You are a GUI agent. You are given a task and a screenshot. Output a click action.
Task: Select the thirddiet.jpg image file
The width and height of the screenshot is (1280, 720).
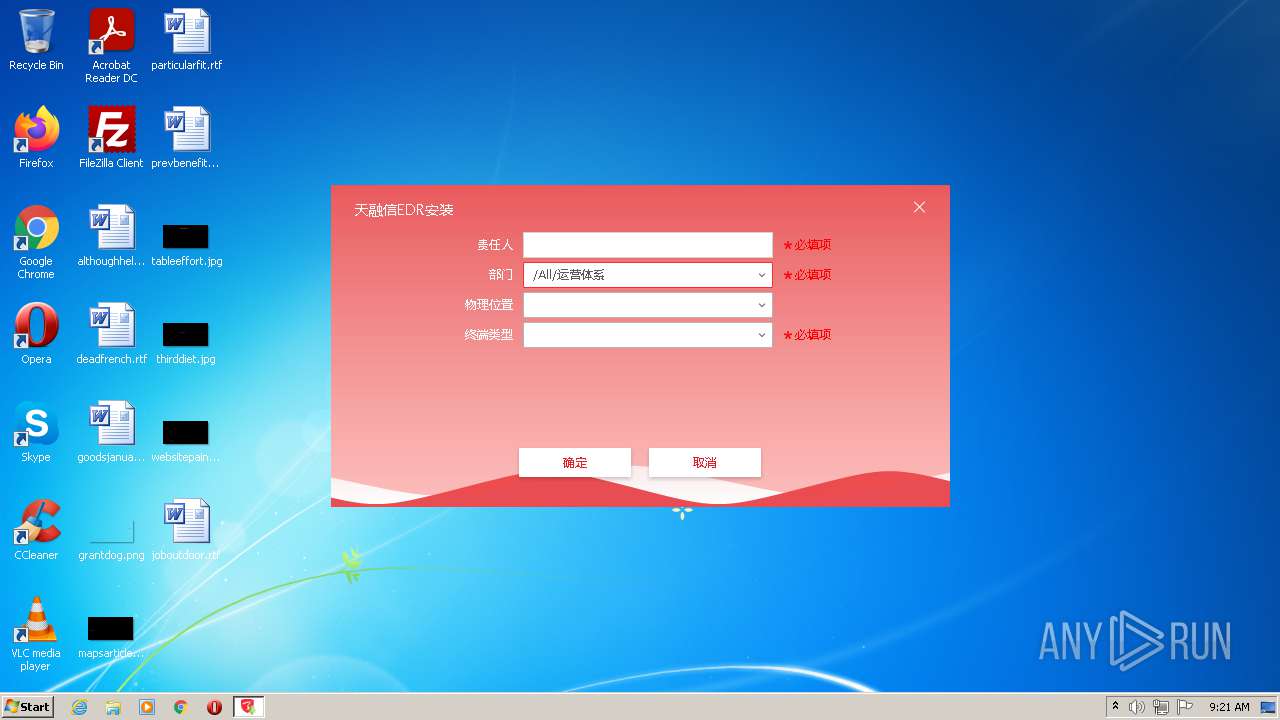click(186, 342)
